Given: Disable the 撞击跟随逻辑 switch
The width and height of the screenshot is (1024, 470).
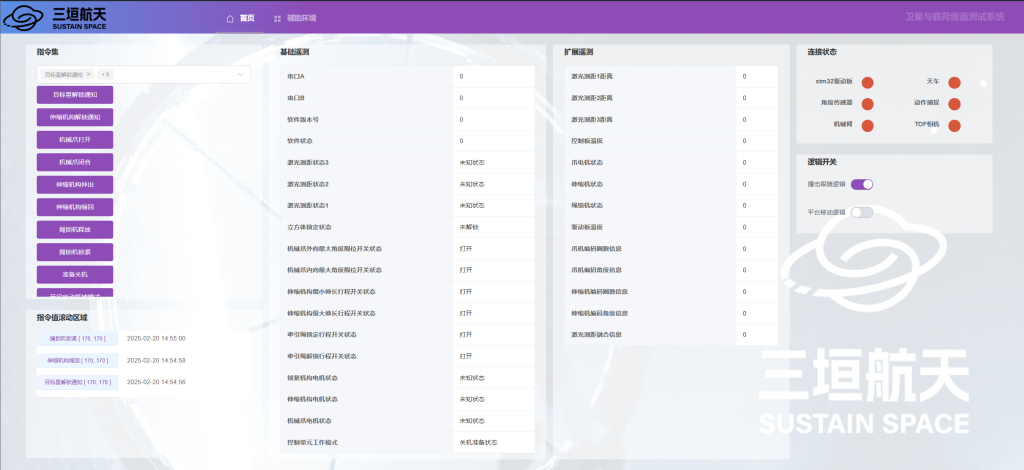Looking at the screenshot, I should point(862,184).
